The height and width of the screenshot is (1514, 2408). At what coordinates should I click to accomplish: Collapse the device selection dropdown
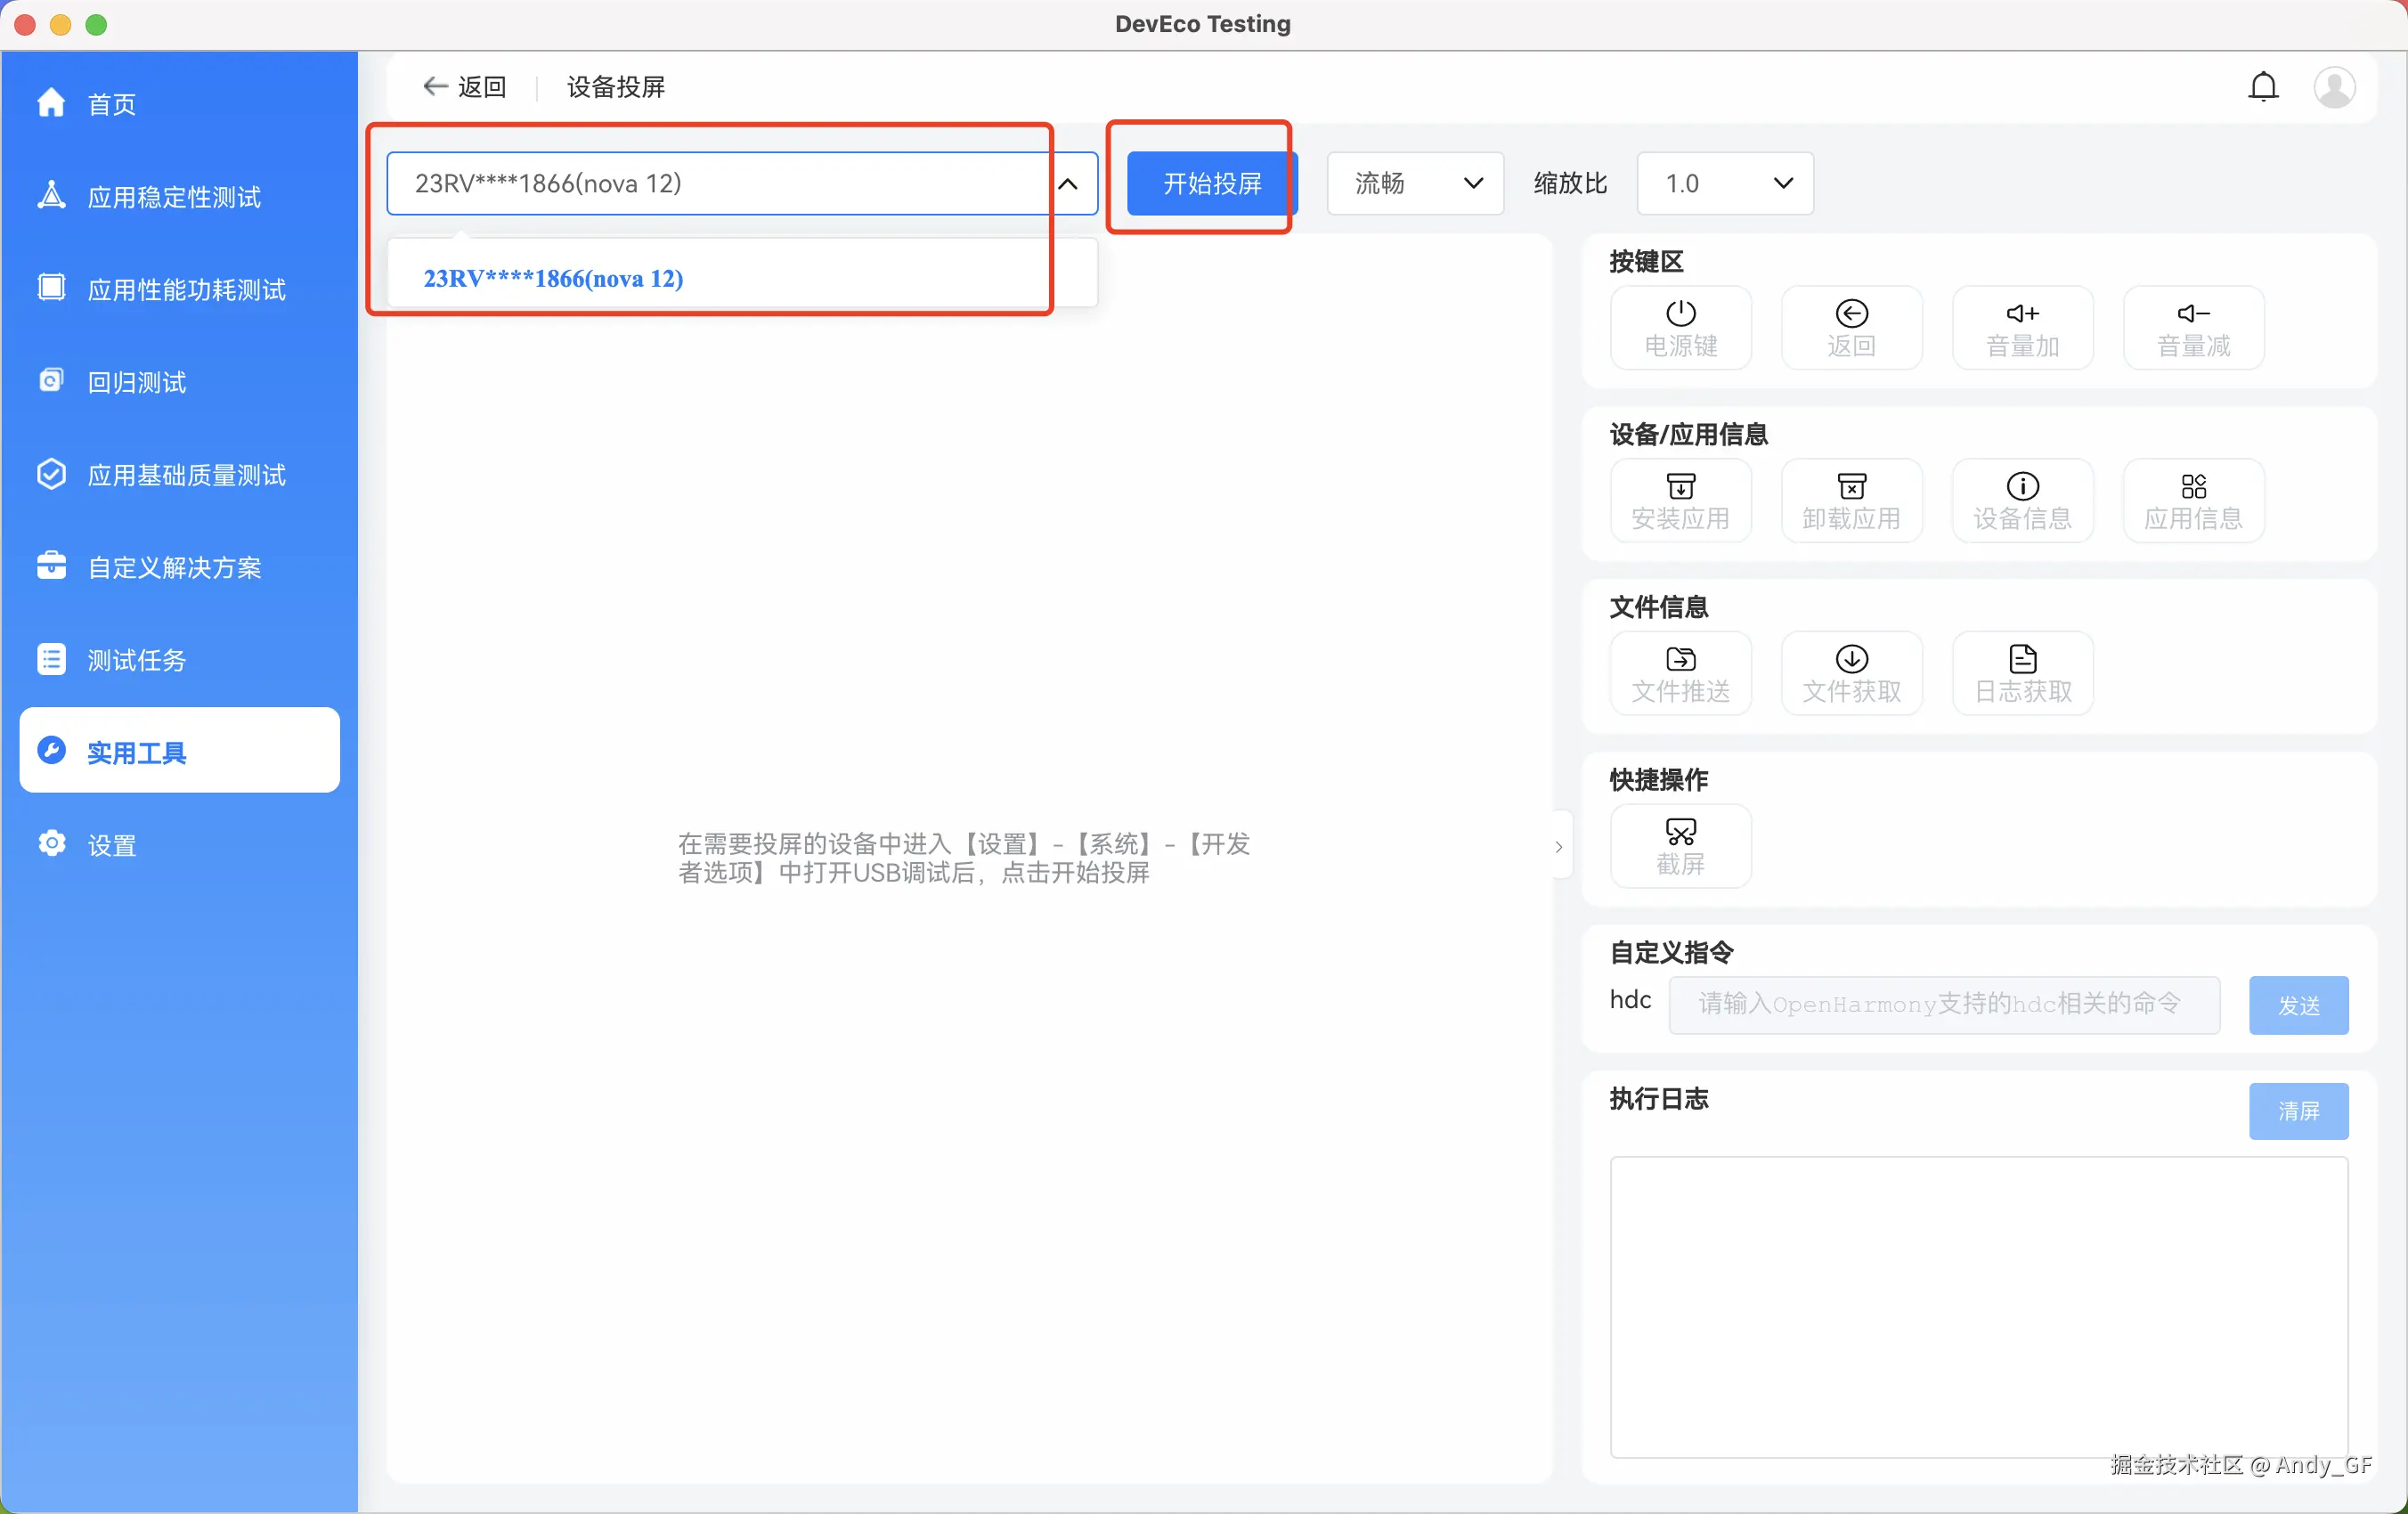(x=1068, y=184)
